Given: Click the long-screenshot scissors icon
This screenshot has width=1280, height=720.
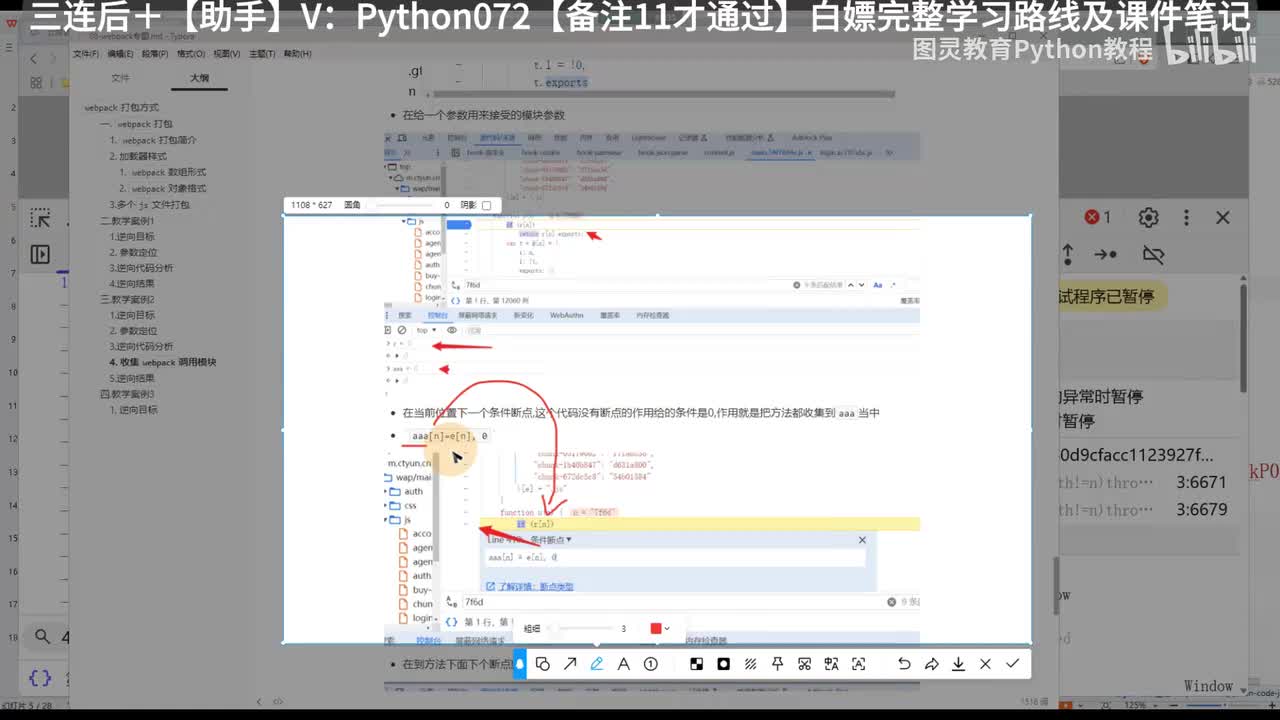Looking at the screenshot, I should pos(804,664).
